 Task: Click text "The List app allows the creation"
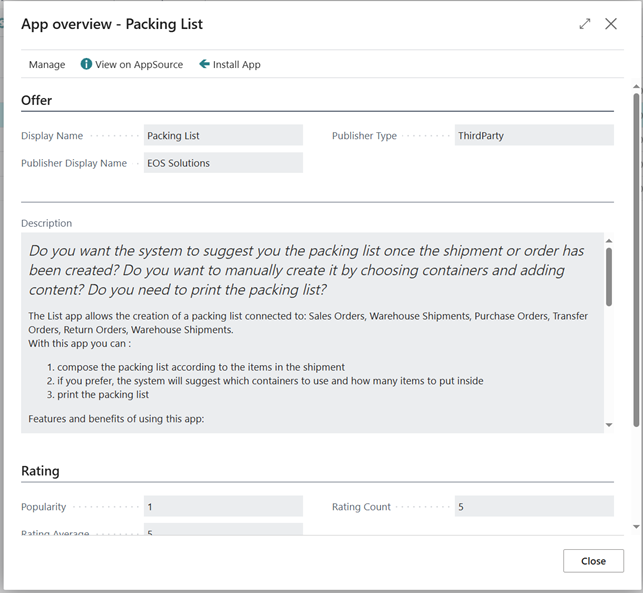coord(308,323)
